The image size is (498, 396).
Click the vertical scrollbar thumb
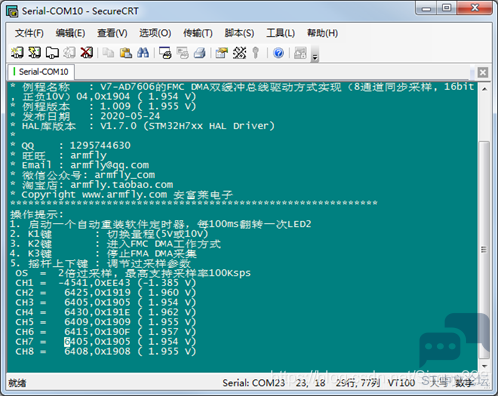[484, 249]
